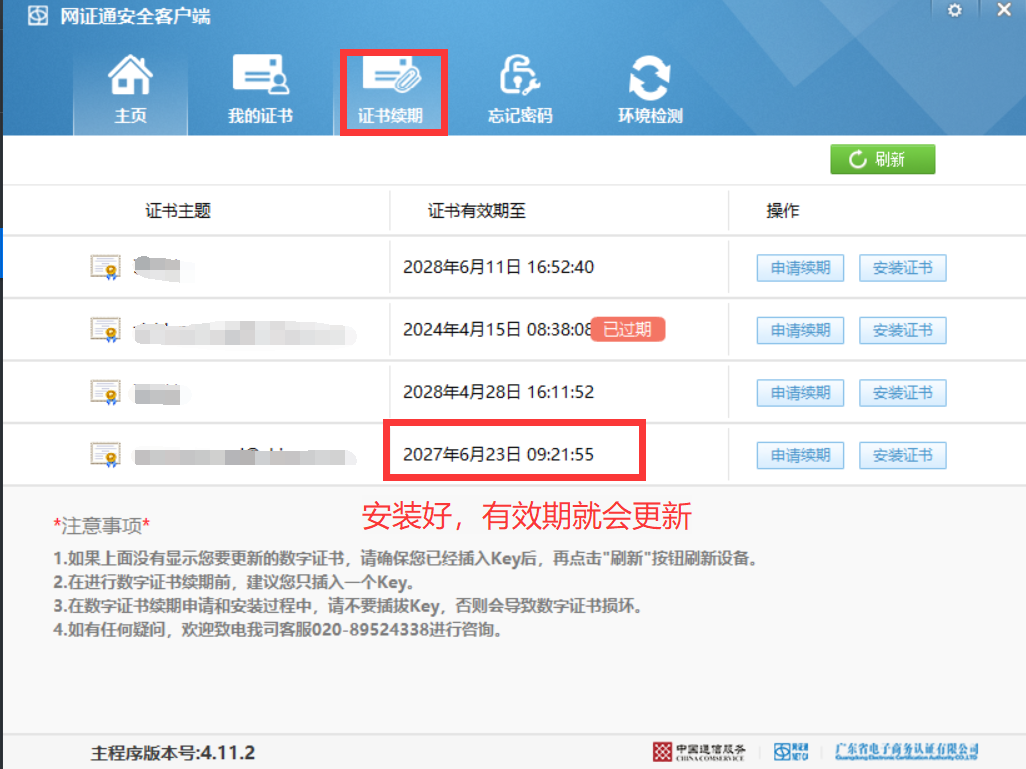
Task: Click 安装证书 for certificate expiring 2028年6月11日
Action: [902, 268]
